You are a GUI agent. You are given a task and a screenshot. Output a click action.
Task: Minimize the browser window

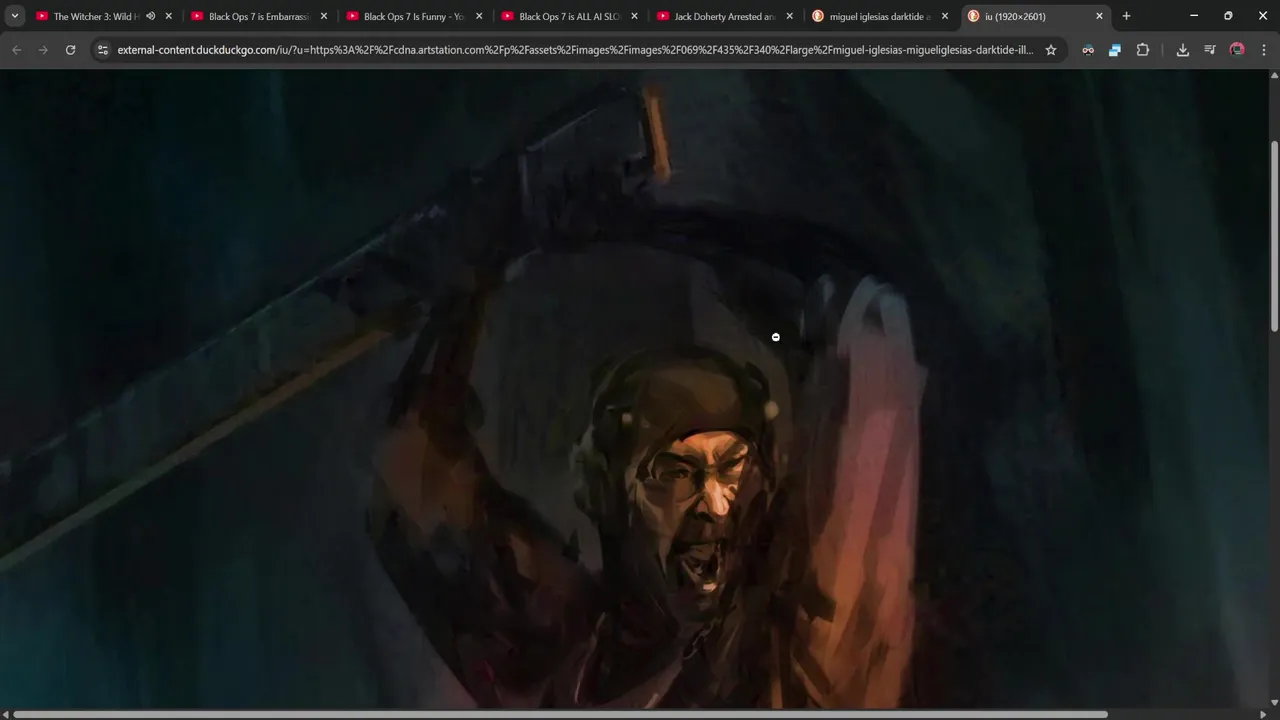(1193, 16)
